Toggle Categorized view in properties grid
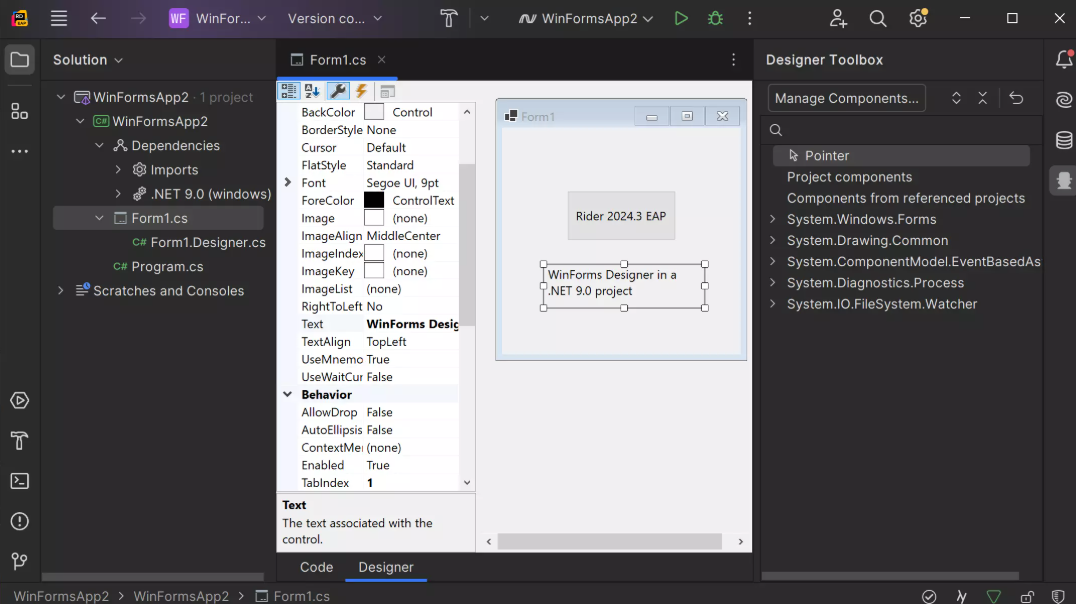The width and height of the screenshot is (1076, 604). tap(289, 91)
